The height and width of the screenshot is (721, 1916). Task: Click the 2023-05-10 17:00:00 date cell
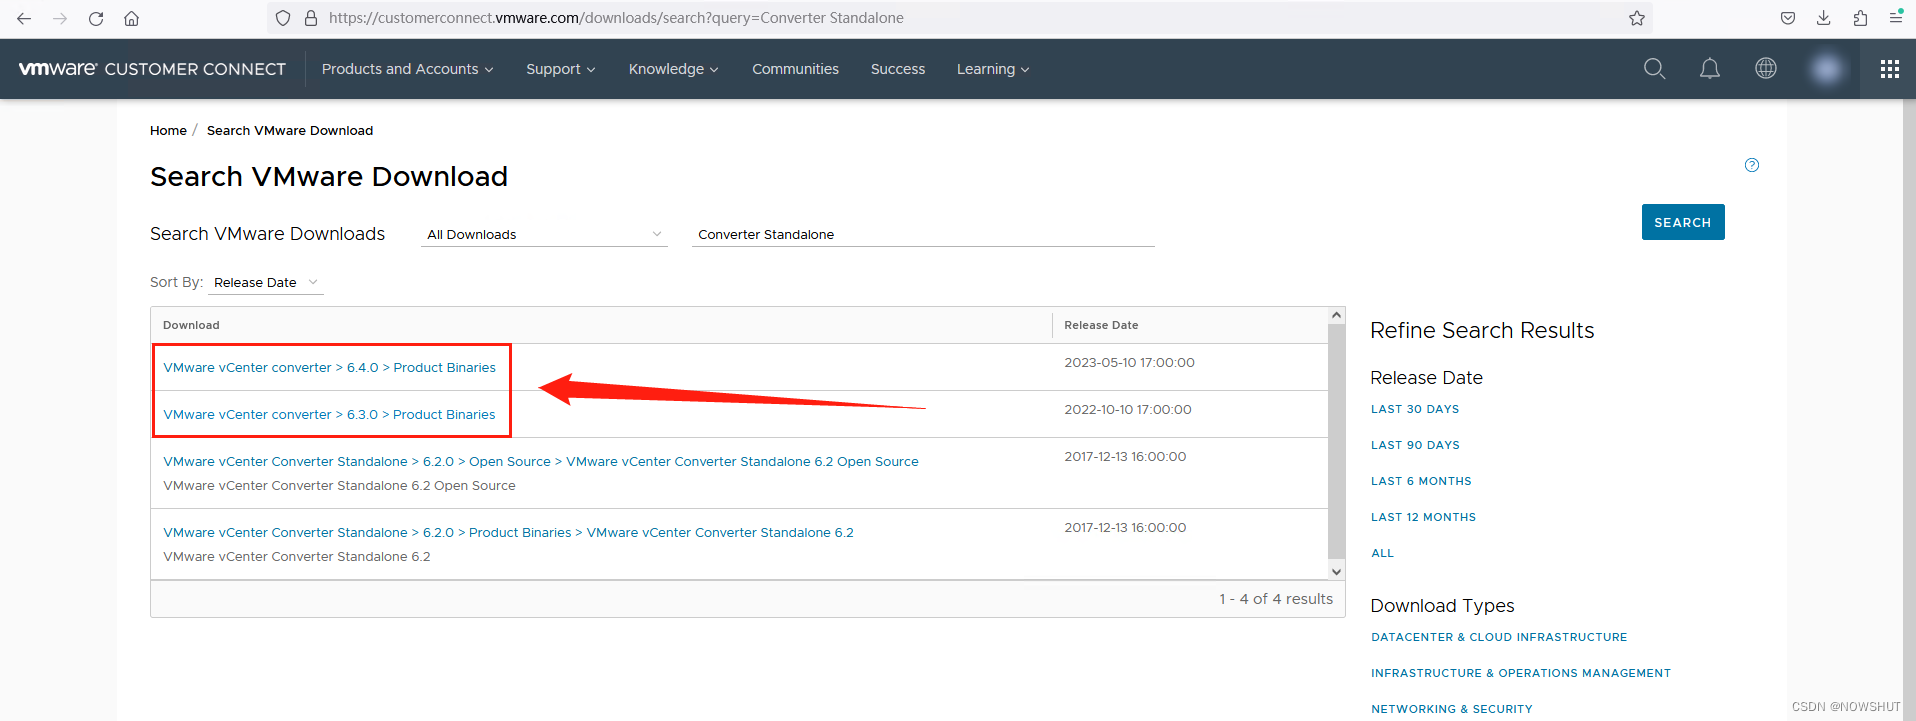(1129, 363)
